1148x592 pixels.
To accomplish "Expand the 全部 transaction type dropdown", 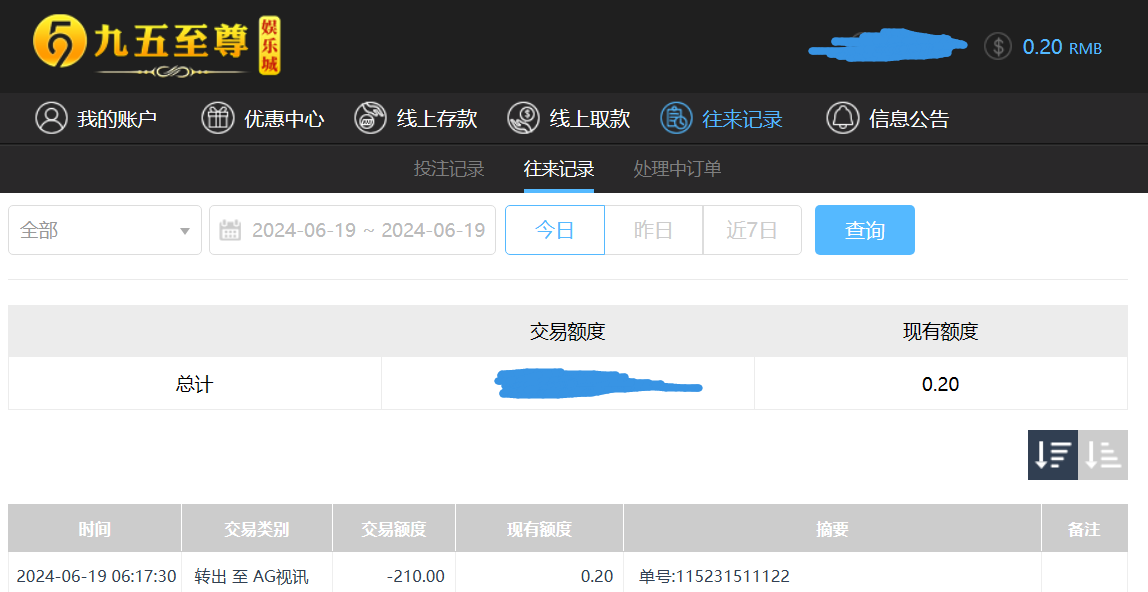I will click(x=105, y=230).
